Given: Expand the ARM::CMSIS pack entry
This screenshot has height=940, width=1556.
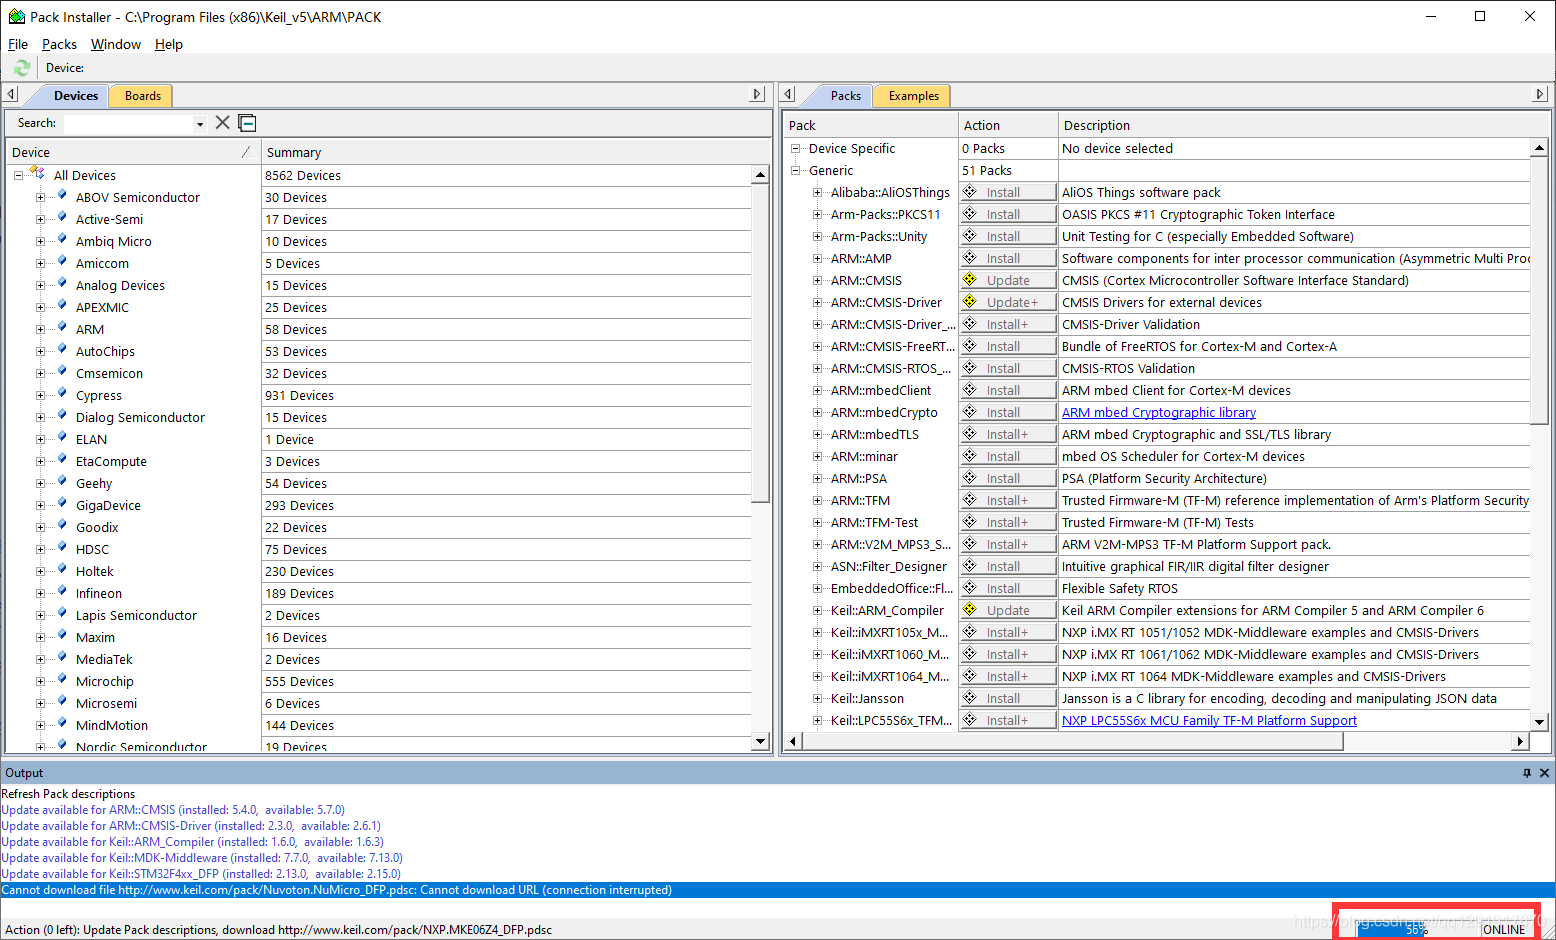Looking at the screenshot, I should (818, 280).
